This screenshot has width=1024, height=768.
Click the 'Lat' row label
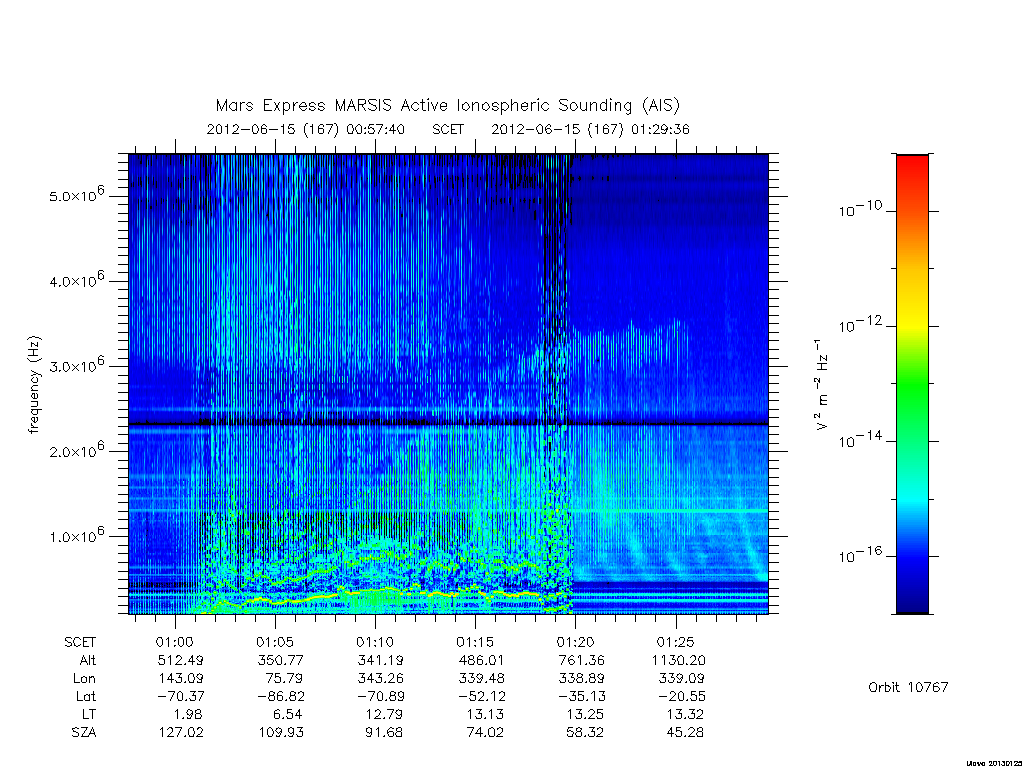pos(86,696)
